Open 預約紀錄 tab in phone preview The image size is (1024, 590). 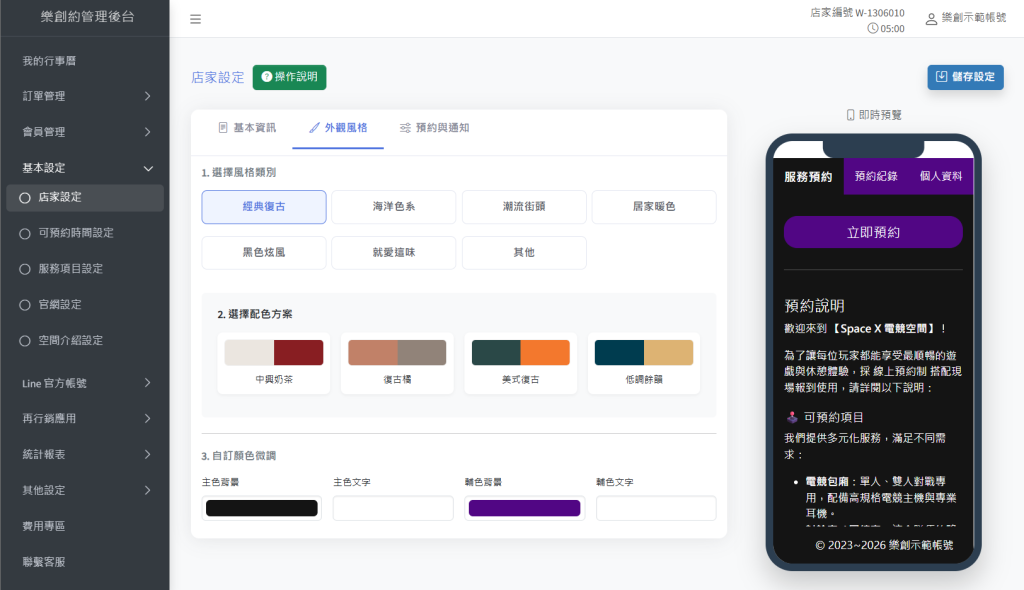[875, 176]
